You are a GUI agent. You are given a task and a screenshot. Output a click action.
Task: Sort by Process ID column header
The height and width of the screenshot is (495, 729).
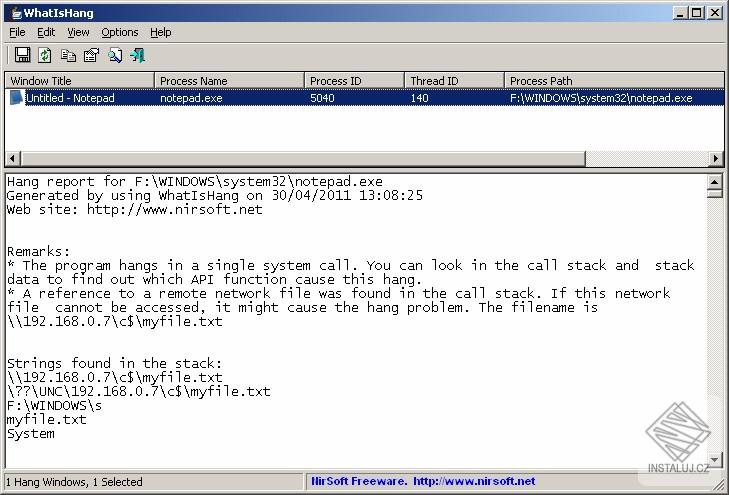coord(354,80)
